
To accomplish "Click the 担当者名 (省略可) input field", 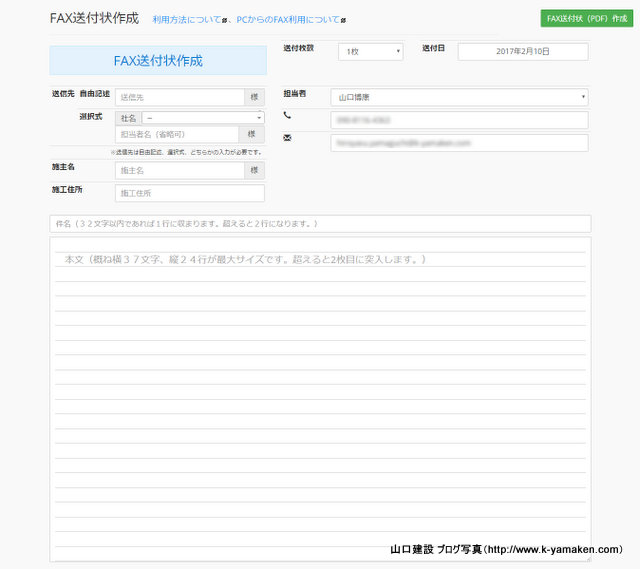I will (x=178, y=134).
